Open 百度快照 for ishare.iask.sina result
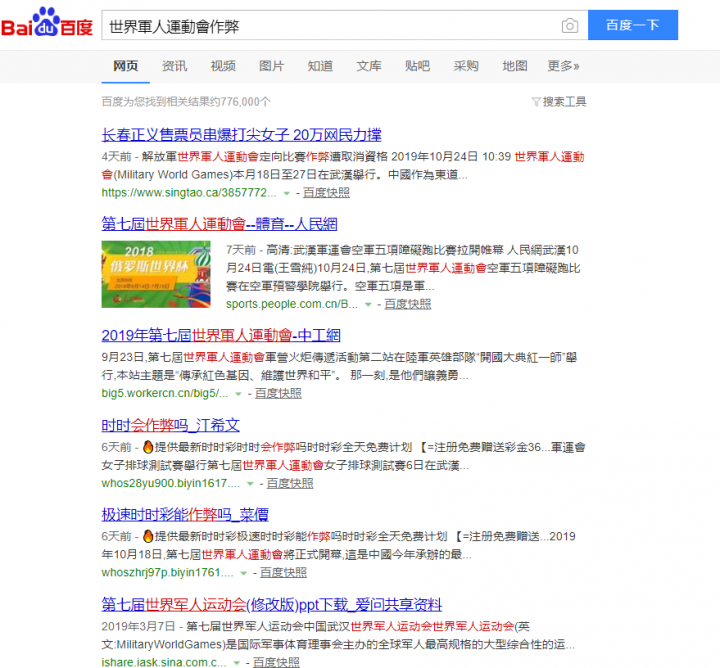The image size is (720, 668). pos(276,662)
